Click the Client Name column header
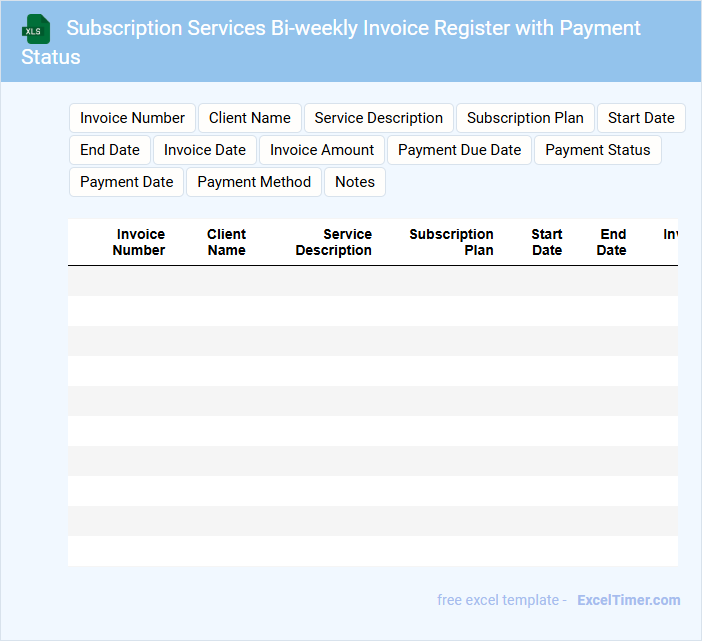Image resolution: width=702 pixels, height=641 pixels. click(226, 242)
